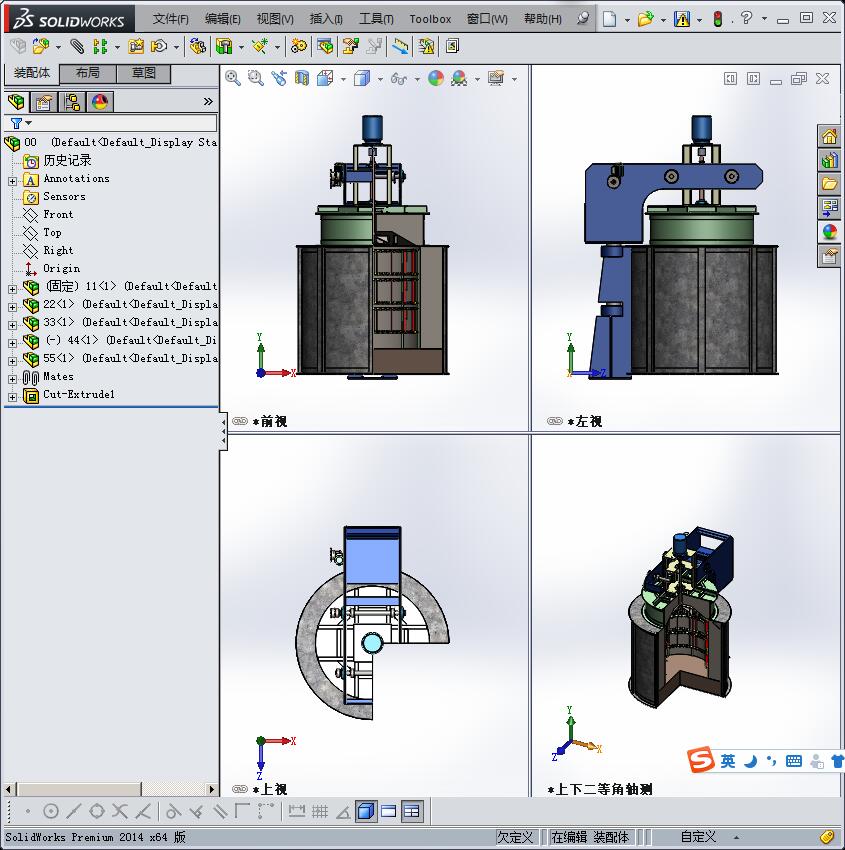Switch to the ConfigurationManager tab icon
This screenshot has height=850, width=845.
[71, 102]
